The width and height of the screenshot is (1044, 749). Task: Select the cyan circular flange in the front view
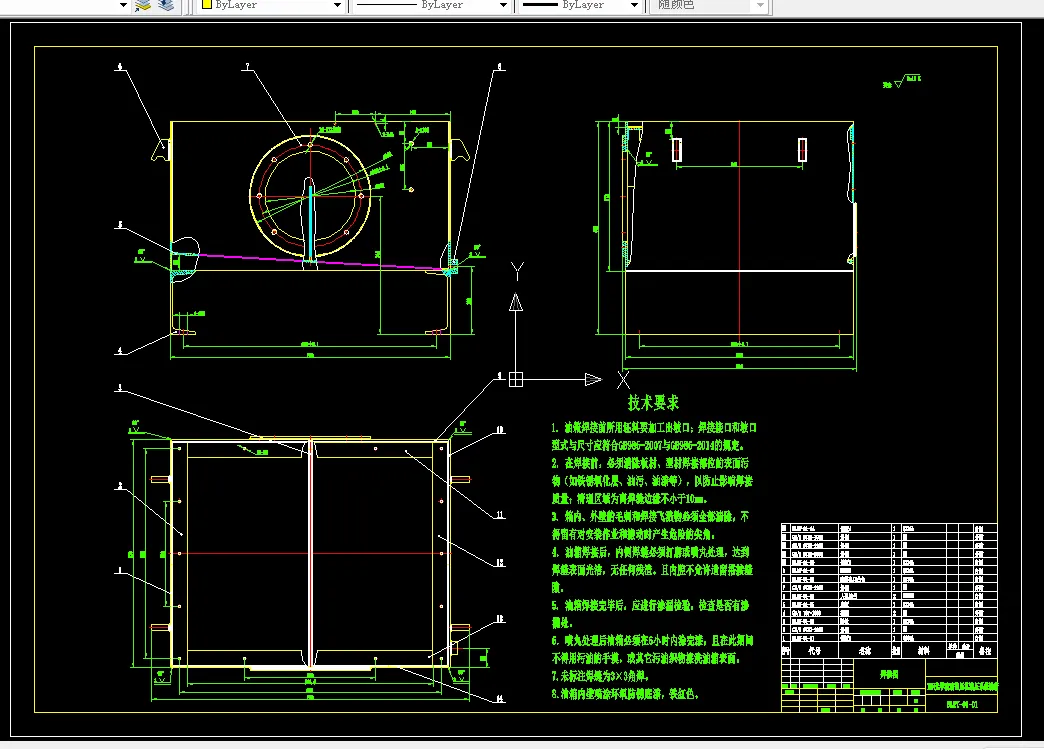310,196
